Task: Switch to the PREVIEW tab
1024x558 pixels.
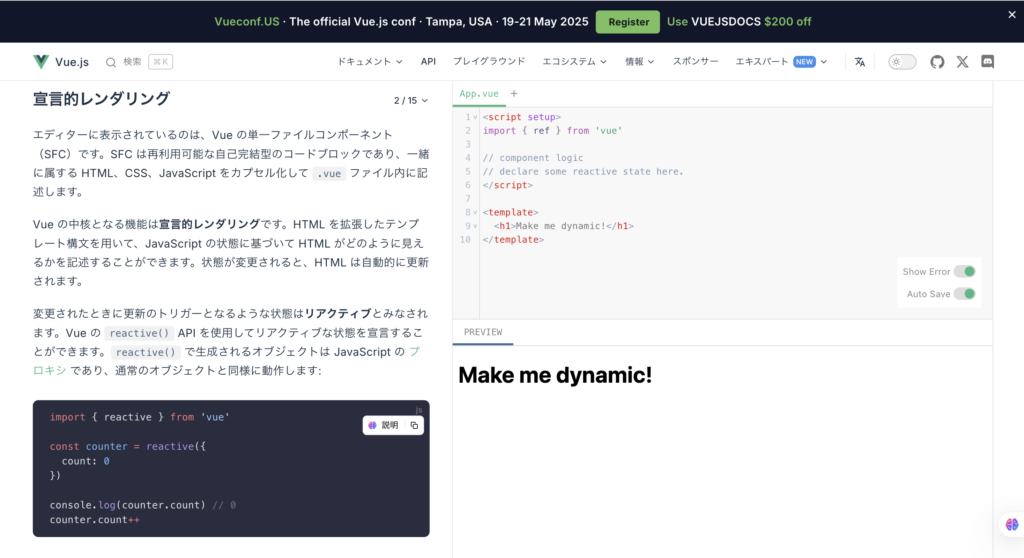Action: (x=483, y=332)
